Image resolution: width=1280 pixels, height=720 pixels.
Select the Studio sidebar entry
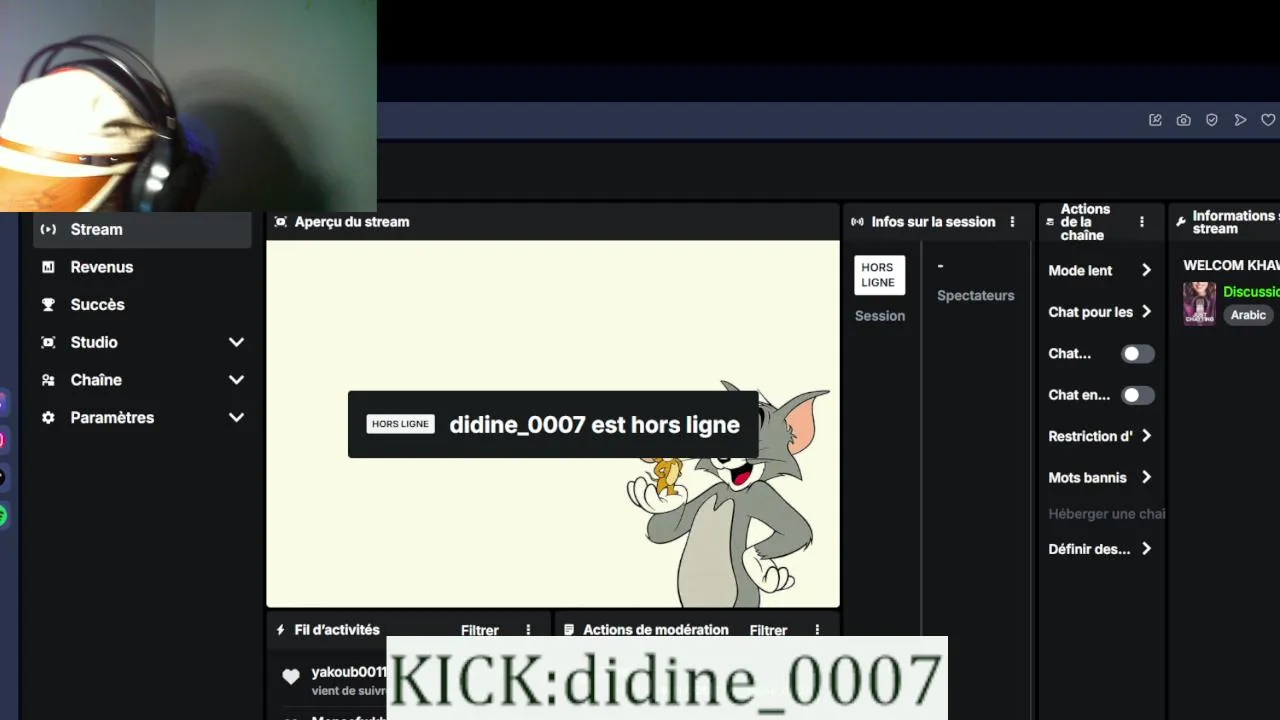pos(142,342)
